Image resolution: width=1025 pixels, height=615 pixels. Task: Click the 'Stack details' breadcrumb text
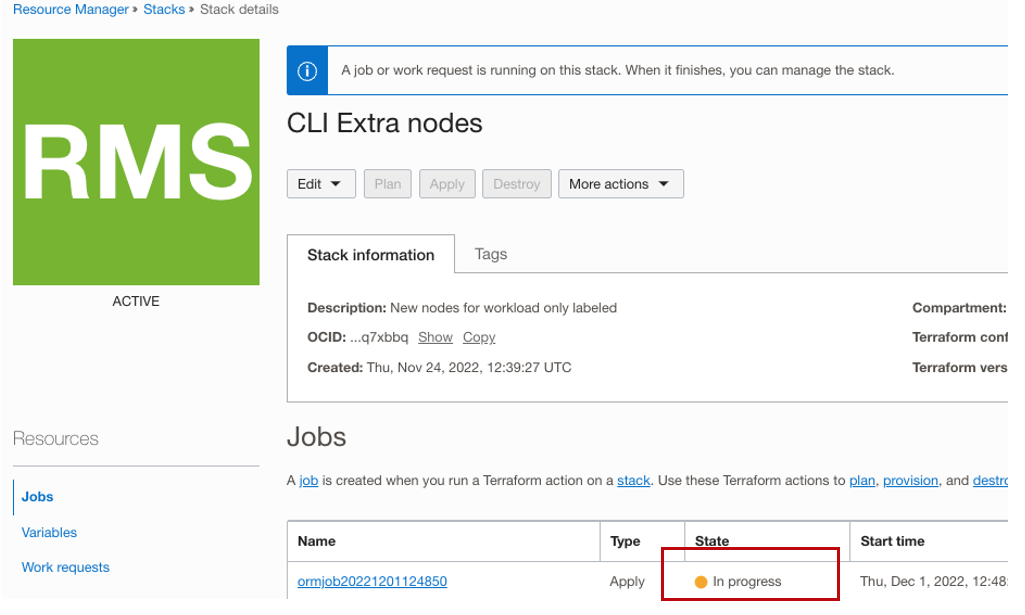(239, 10)
